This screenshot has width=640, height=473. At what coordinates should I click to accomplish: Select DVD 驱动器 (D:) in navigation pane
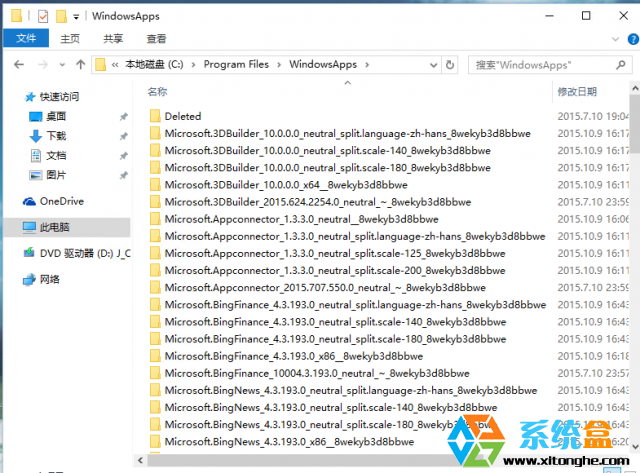tap(85, 253)
